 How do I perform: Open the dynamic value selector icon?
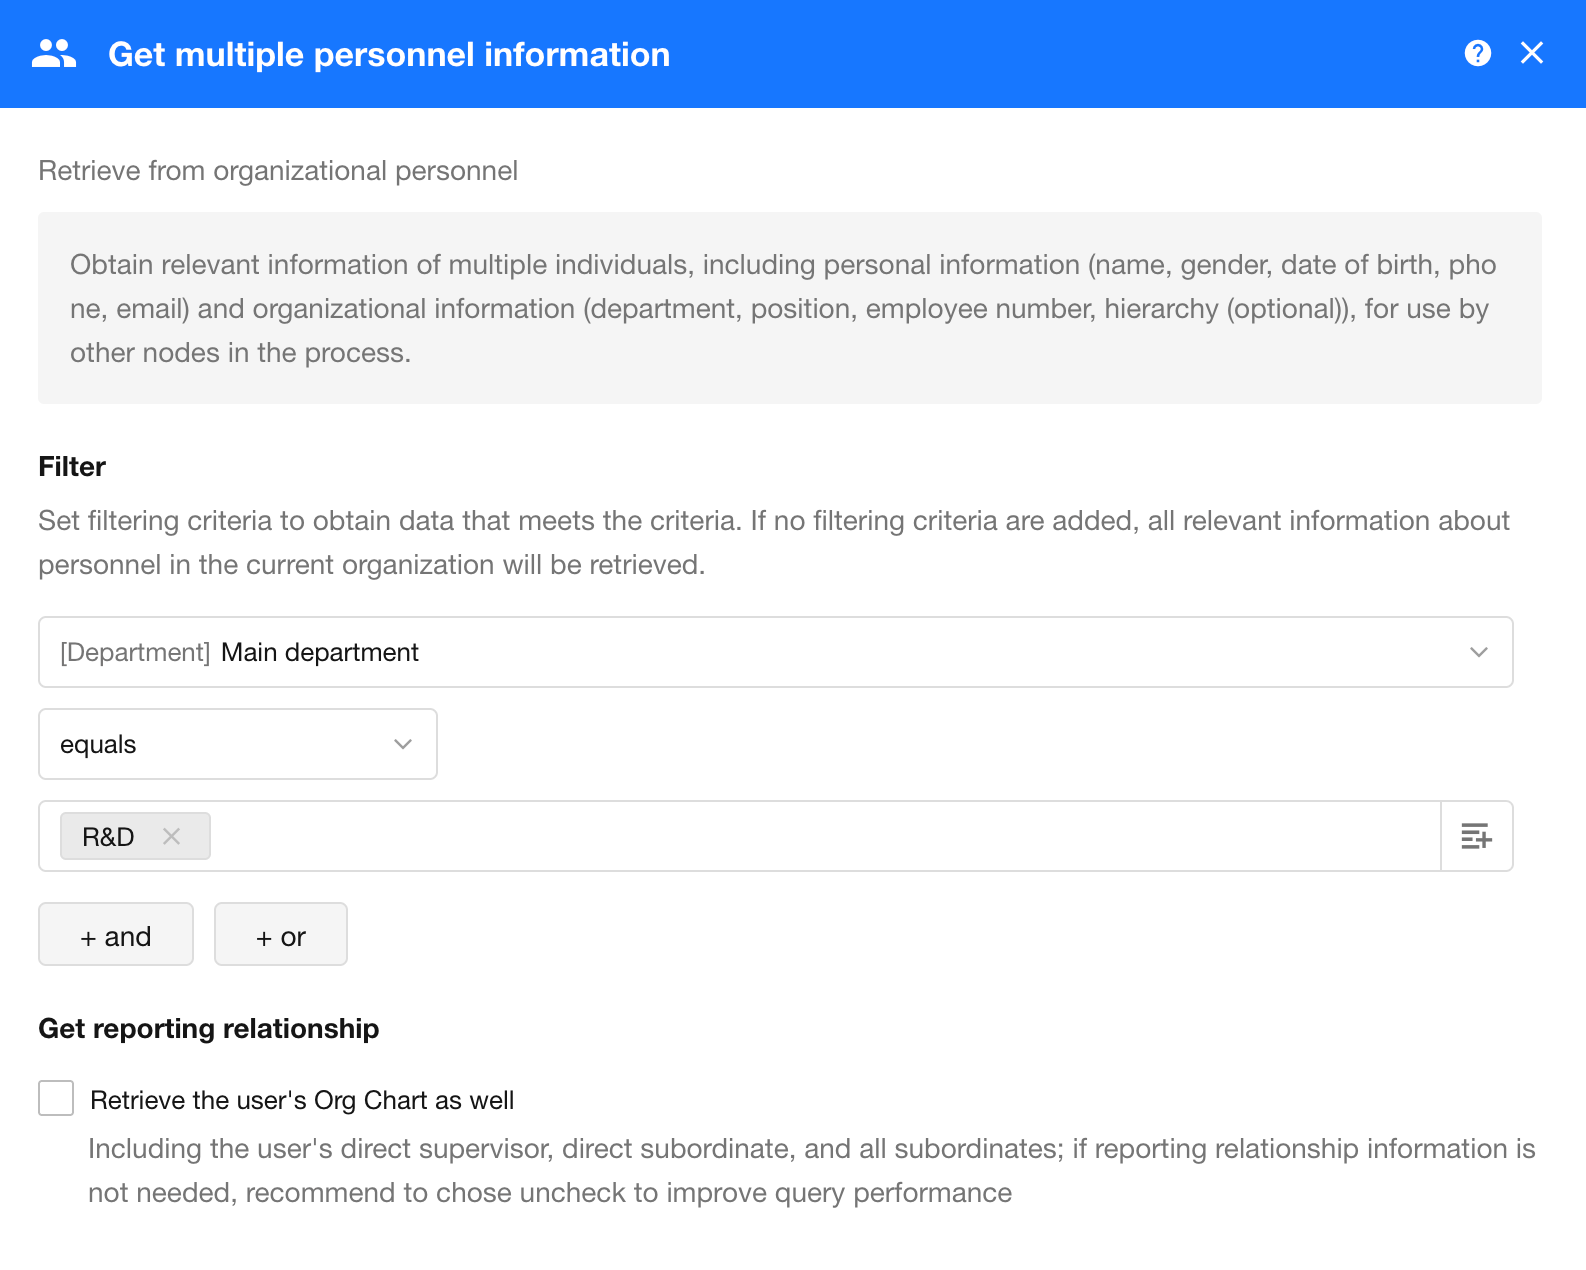point(1476,836)
